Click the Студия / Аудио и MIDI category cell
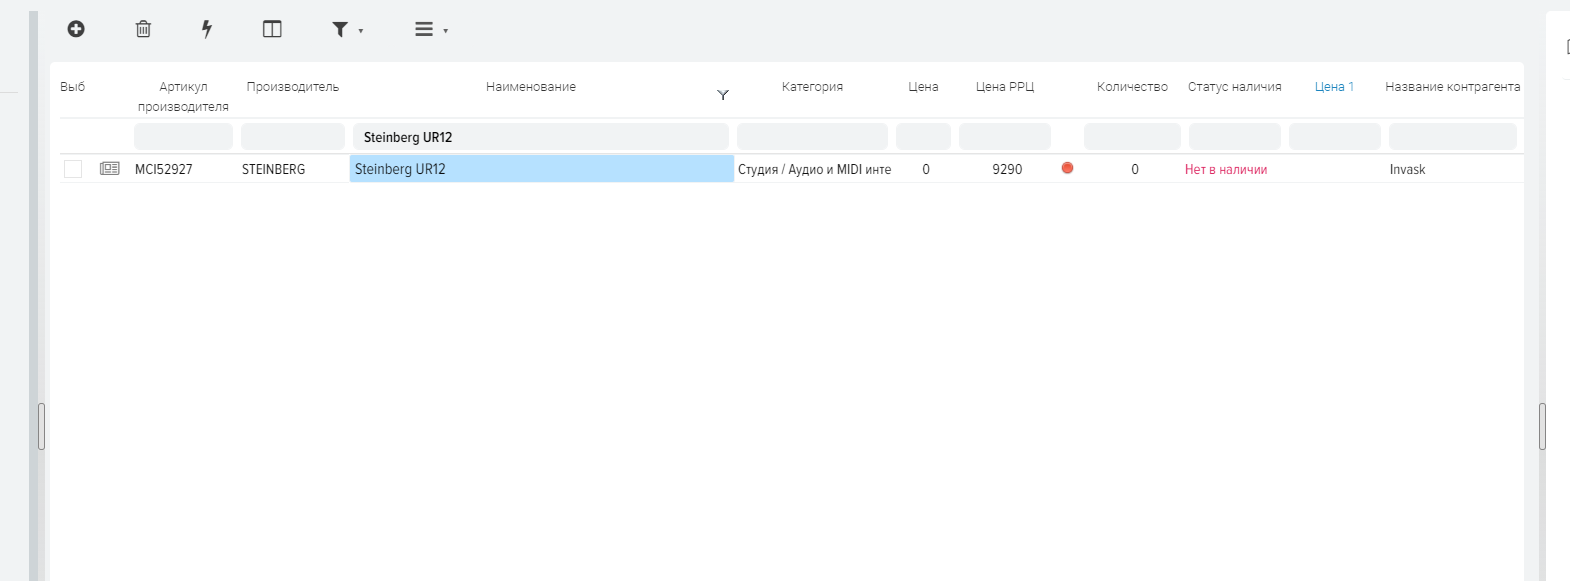Image resolution: width=1570 pixels, height=581 pixels. (814, 169)
